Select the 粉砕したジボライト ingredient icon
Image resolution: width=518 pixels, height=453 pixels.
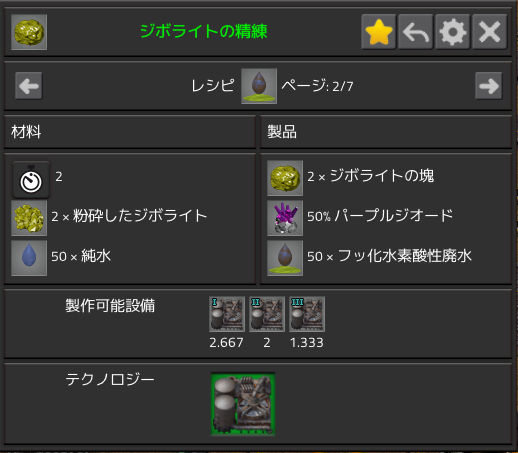29,218
